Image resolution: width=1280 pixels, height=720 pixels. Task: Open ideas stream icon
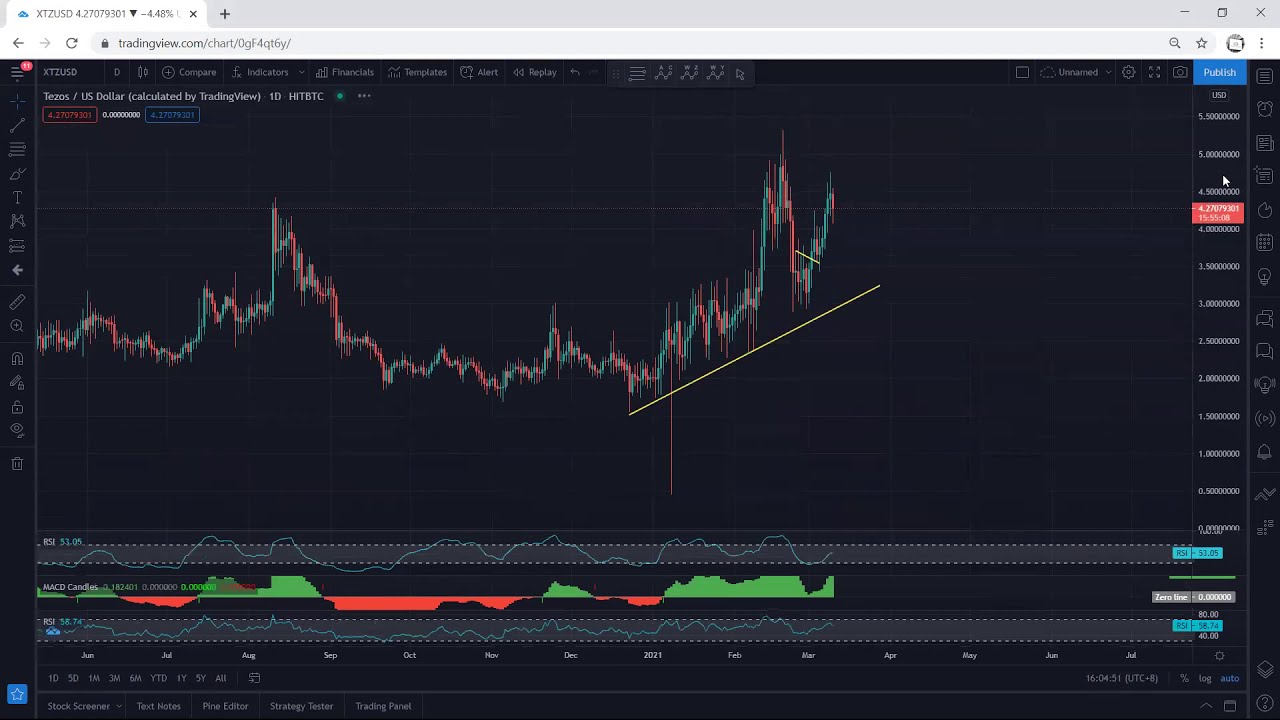(1264, 384)
